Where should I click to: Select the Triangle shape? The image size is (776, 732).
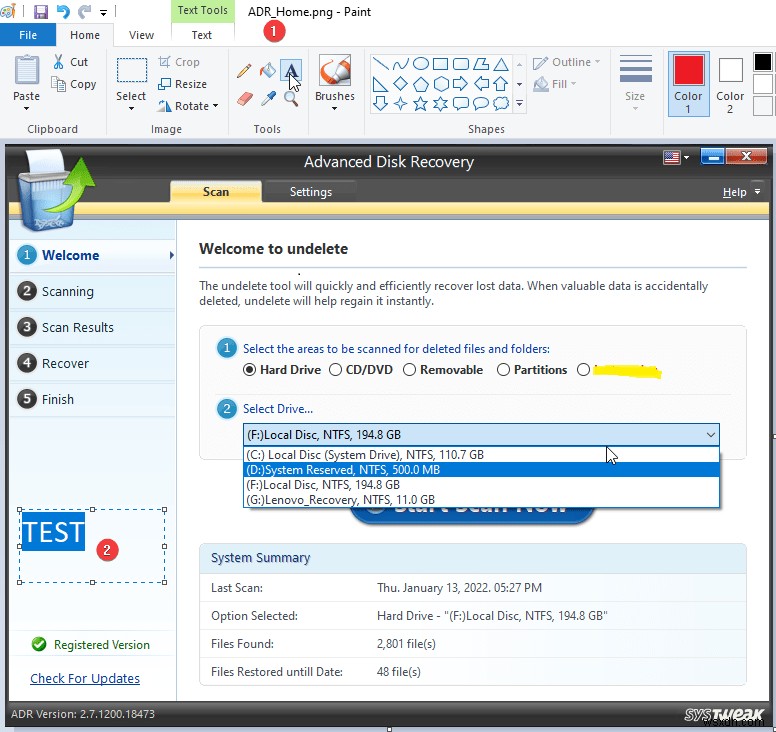tap(501, 64)
